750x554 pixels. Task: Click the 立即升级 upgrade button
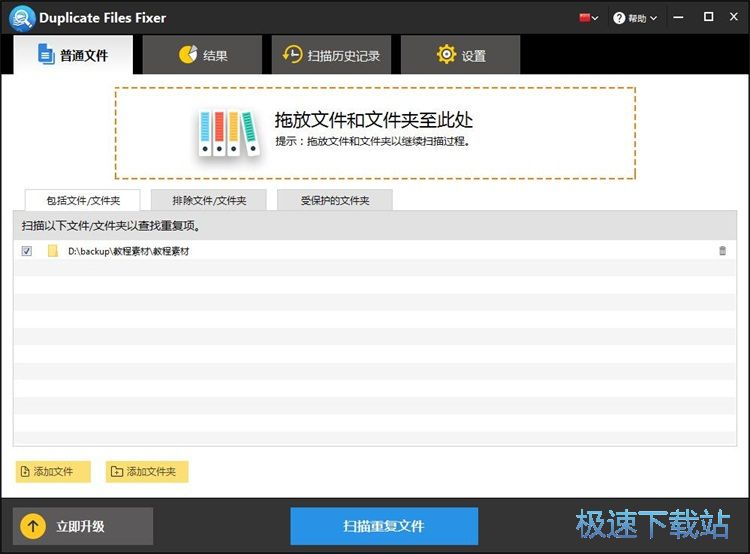pos(83,526)
